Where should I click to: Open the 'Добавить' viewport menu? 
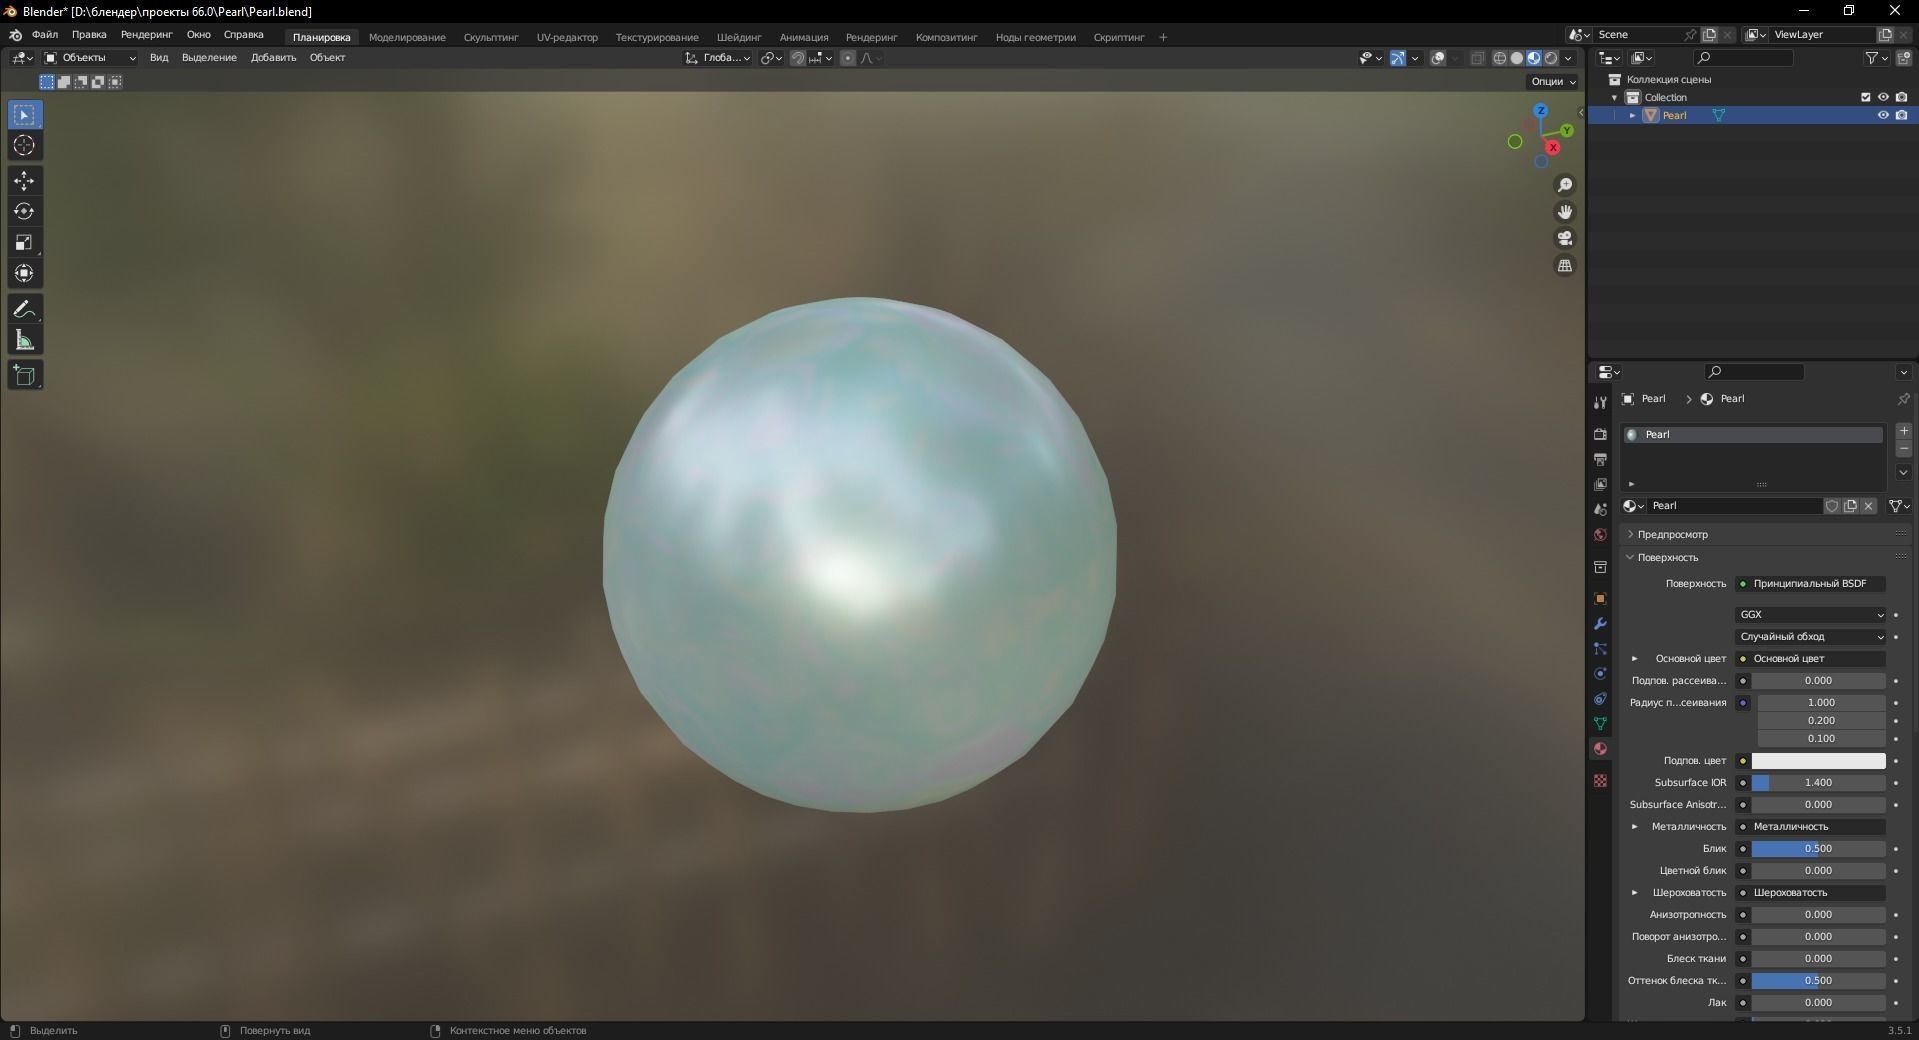[273, 58]
